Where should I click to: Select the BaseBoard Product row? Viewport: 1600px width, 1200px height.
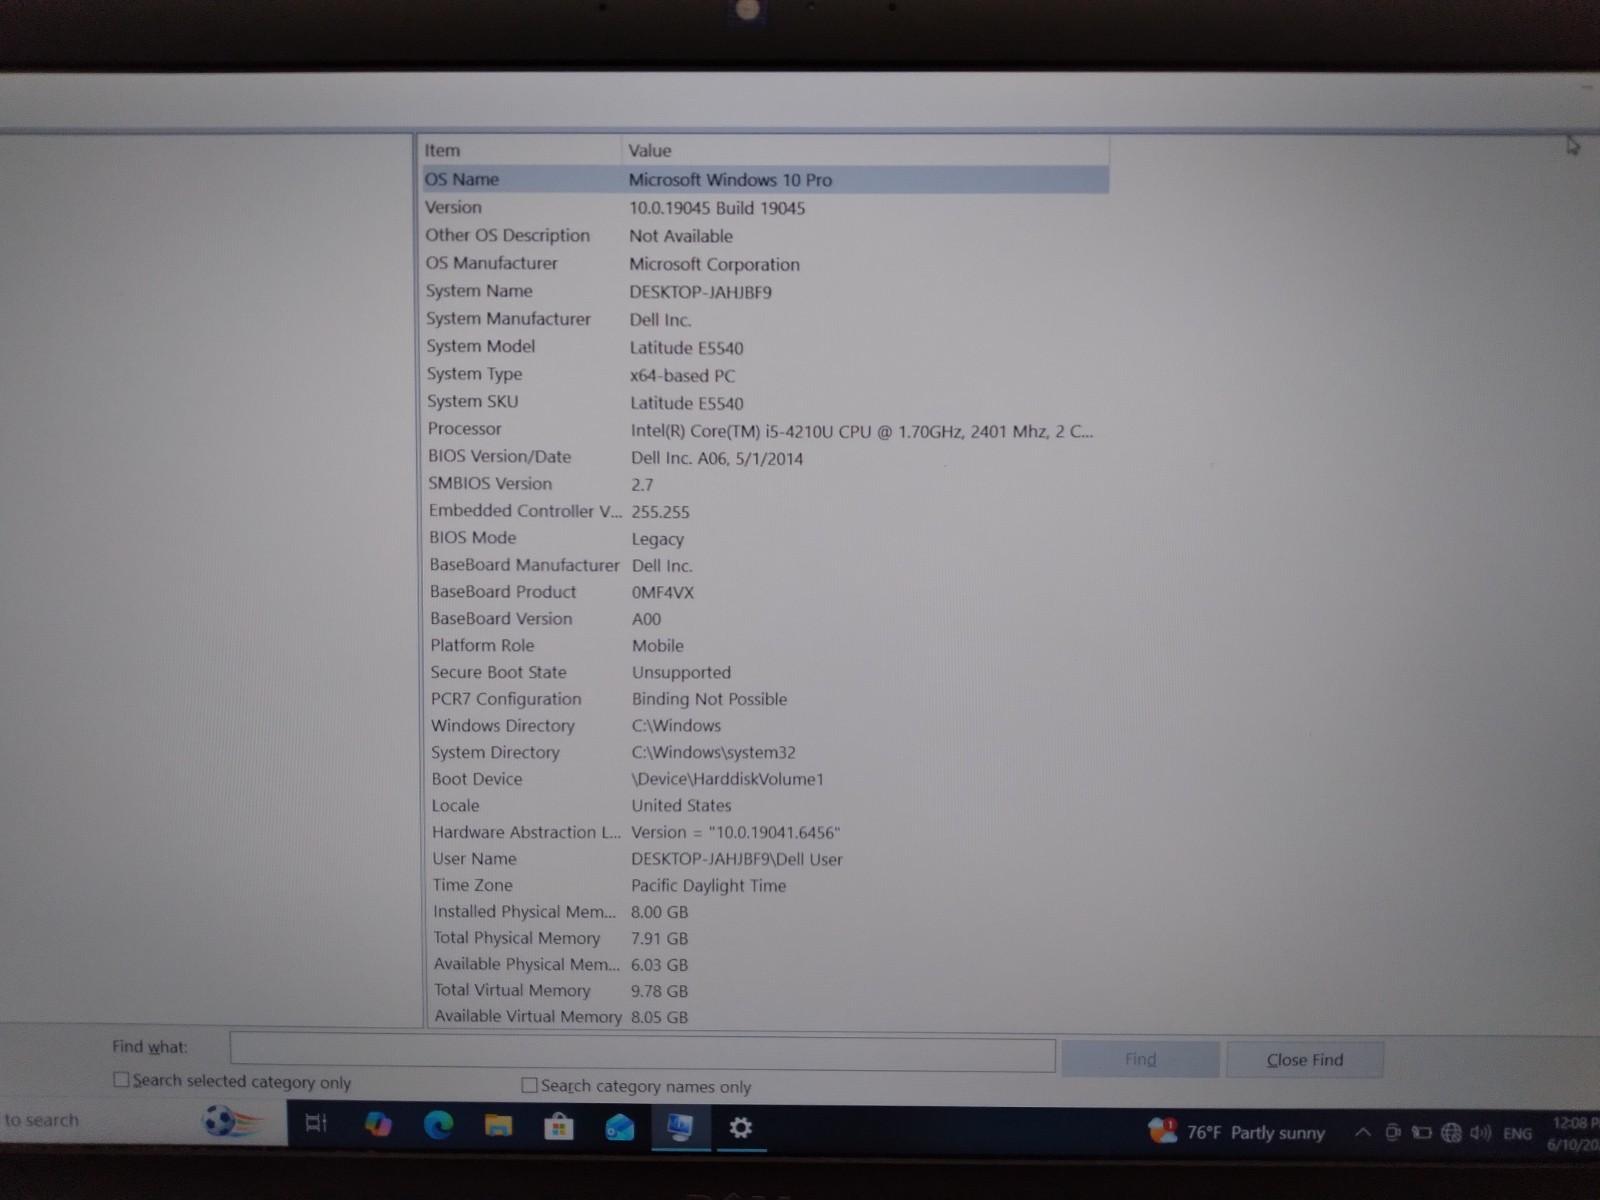pos(765,592)
